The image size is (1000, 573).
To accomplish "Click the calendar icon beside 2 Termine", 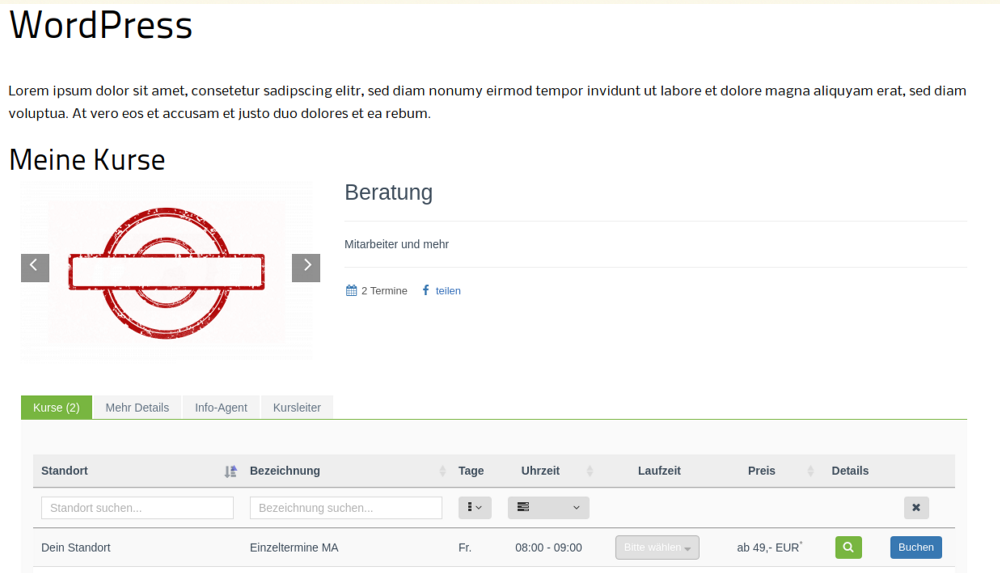I will pos(351,291).
